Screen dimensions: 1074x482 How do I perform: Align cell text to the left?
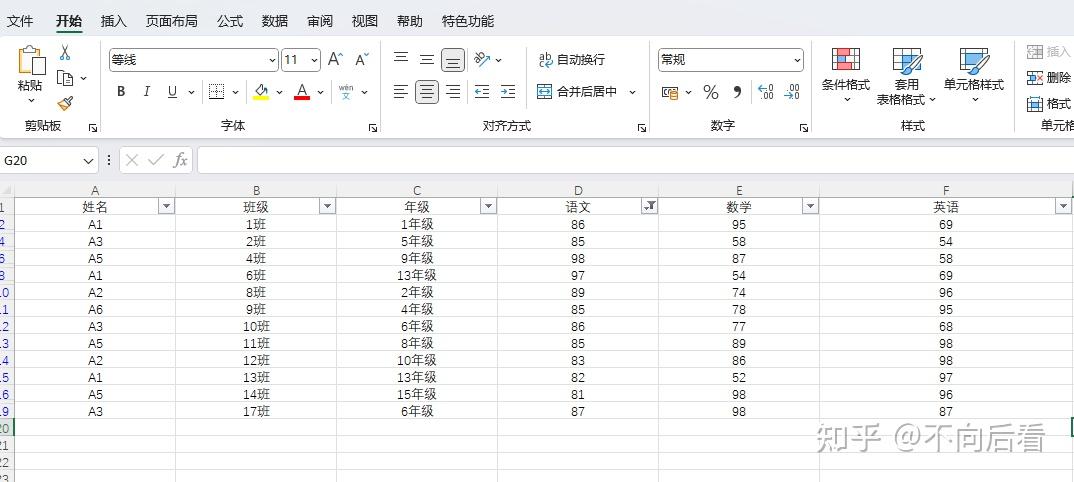401,91
